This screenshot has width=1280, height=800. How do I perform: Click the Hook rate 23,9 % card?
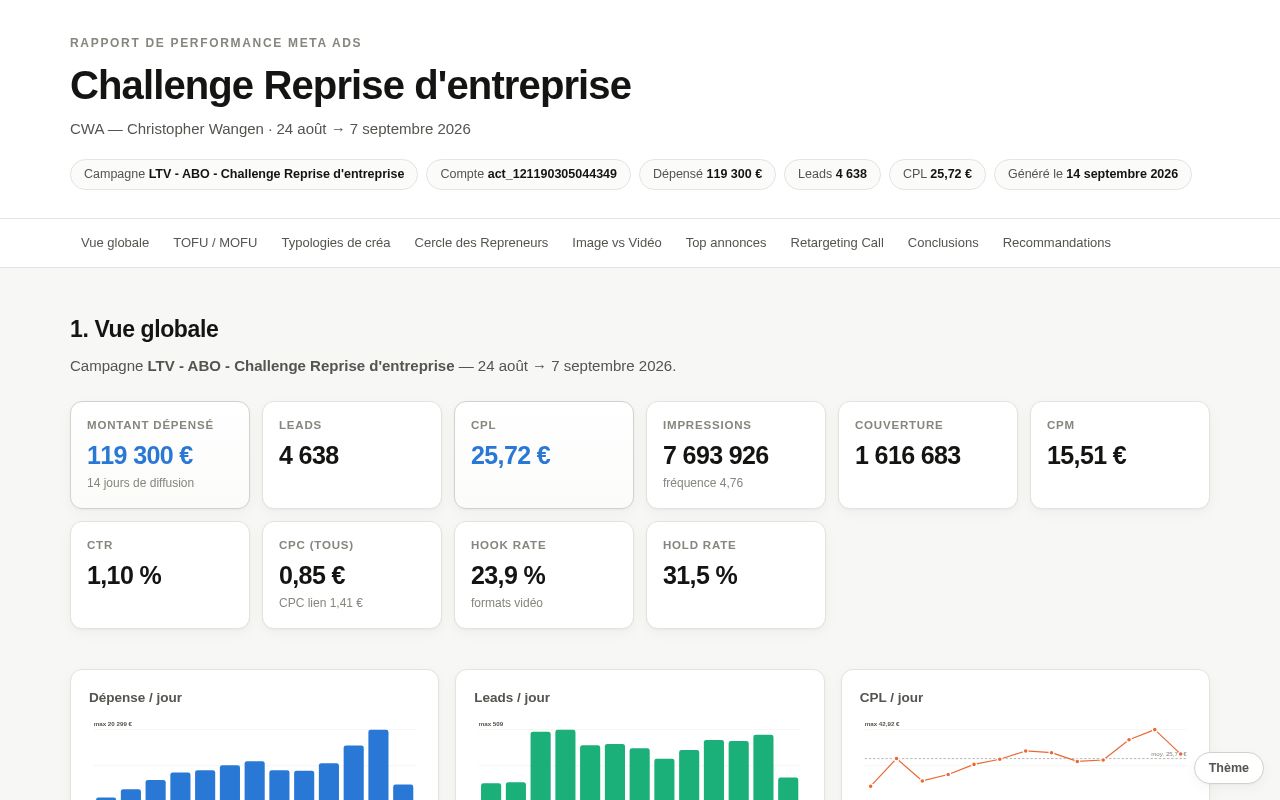(544, 575)
